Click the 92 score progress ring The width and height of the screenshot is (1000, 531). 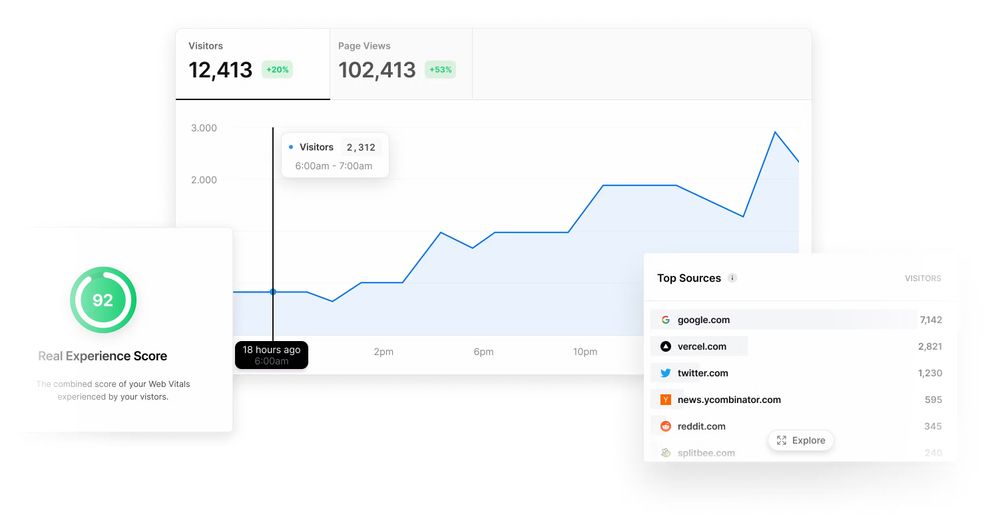point(103,300)
